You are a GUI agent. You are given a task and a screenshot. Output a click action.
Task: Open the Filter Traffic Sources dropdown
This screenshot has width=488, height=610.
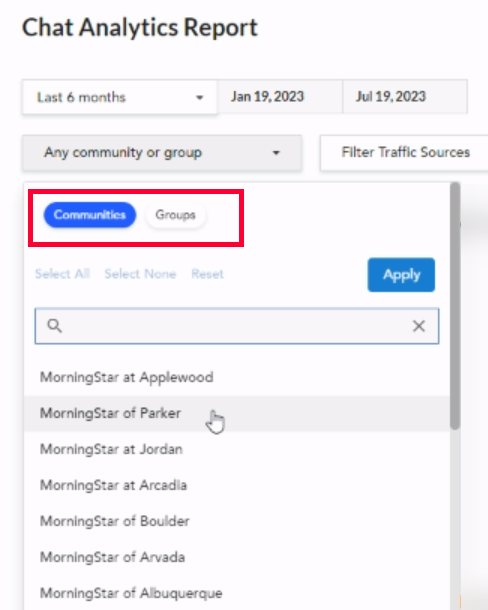404,152
